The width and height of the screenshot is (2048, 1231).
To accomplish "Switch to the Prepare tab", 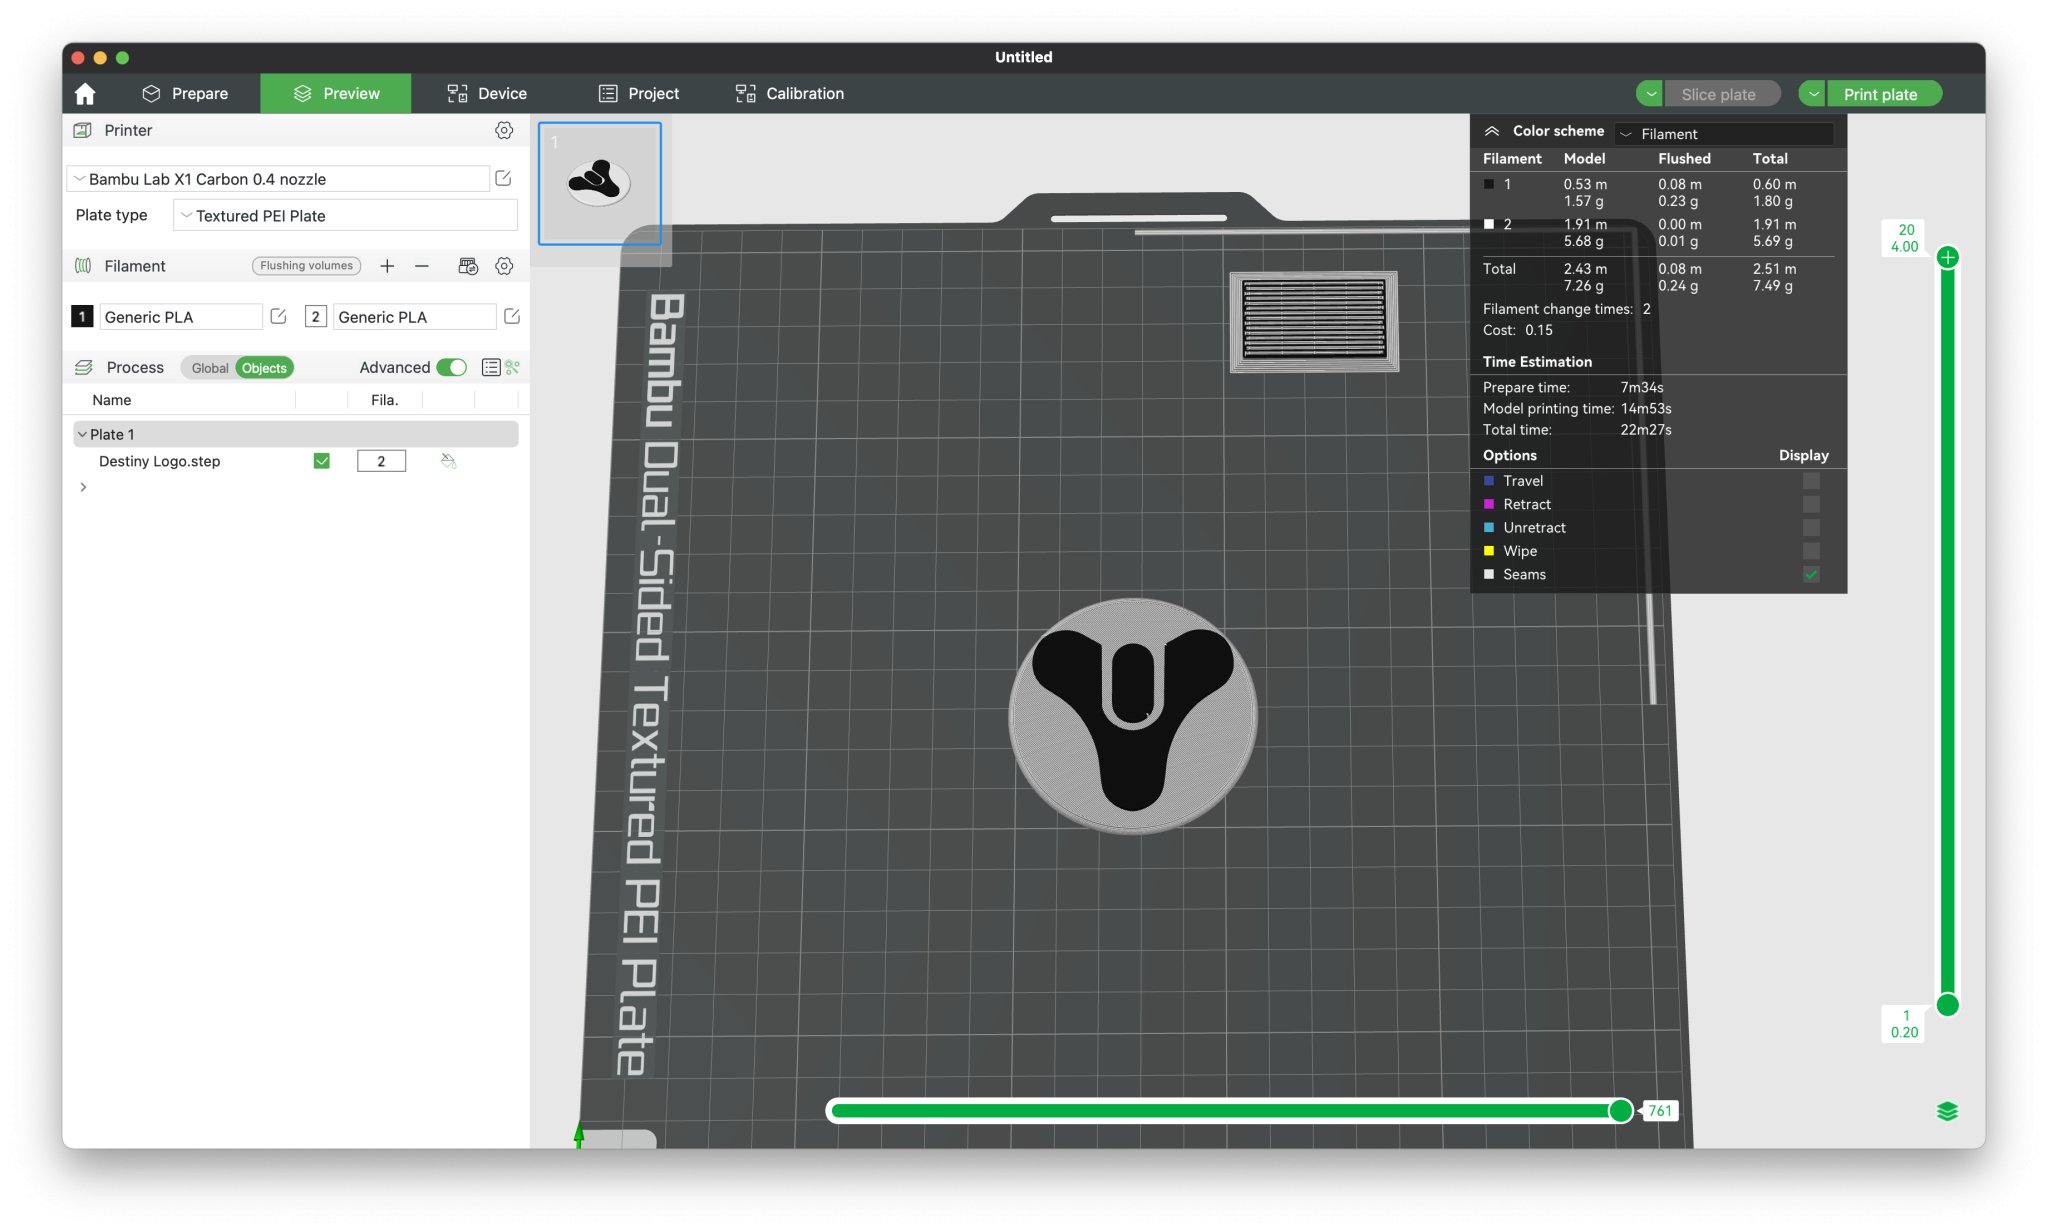I will (x=186, y=94).
